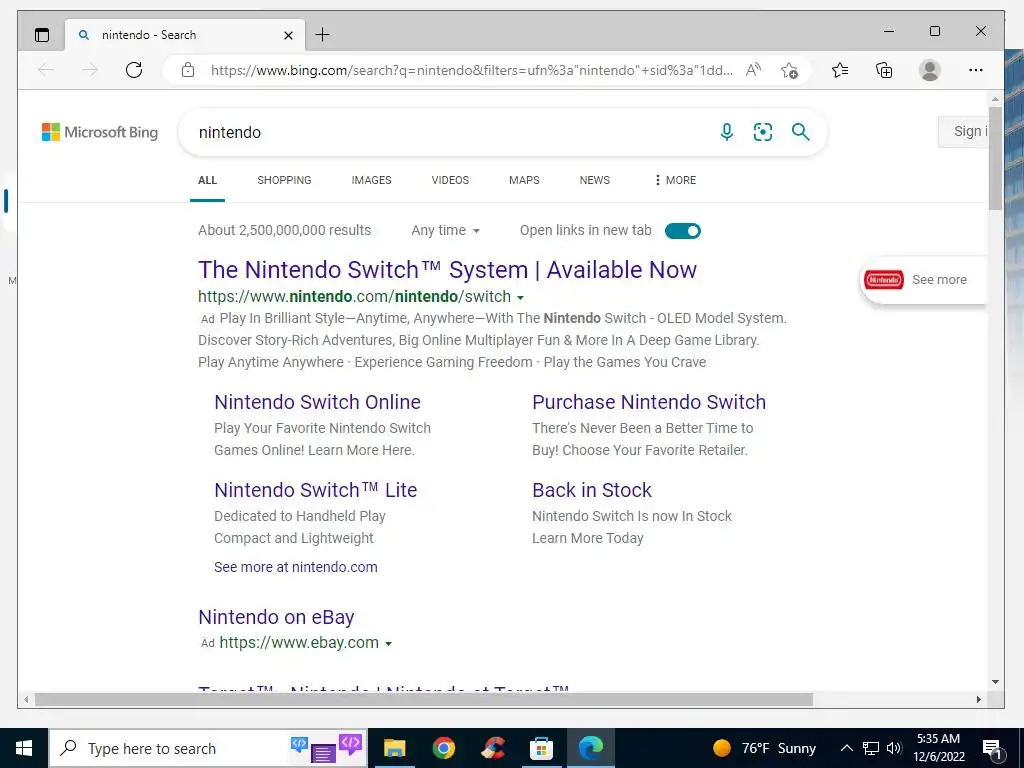Image resolution: width=1024 pixels, height=768 pixels.
Task: Open the Purchase Nintendo Switch link
Action: [649, 402]
